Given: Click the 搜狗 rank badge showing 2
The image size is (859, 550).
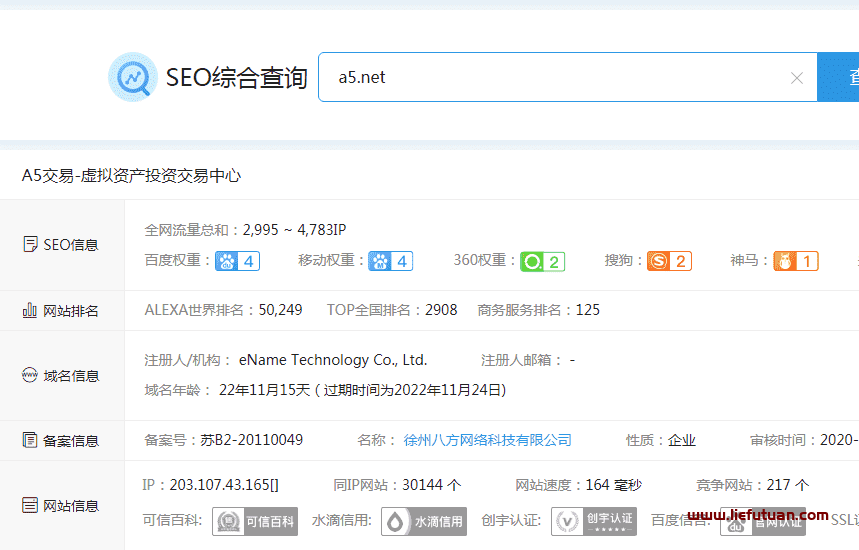Looking at the screenshot, I should coord(669,261).
